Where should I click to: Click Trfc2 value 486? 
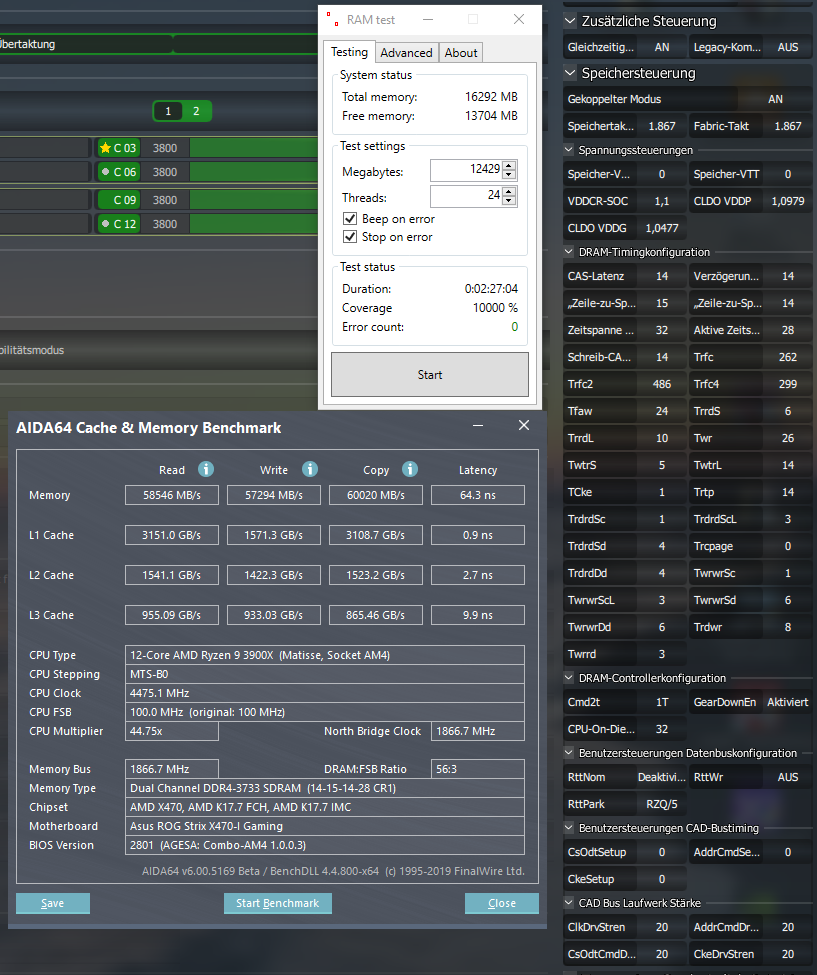coord(662,384)
